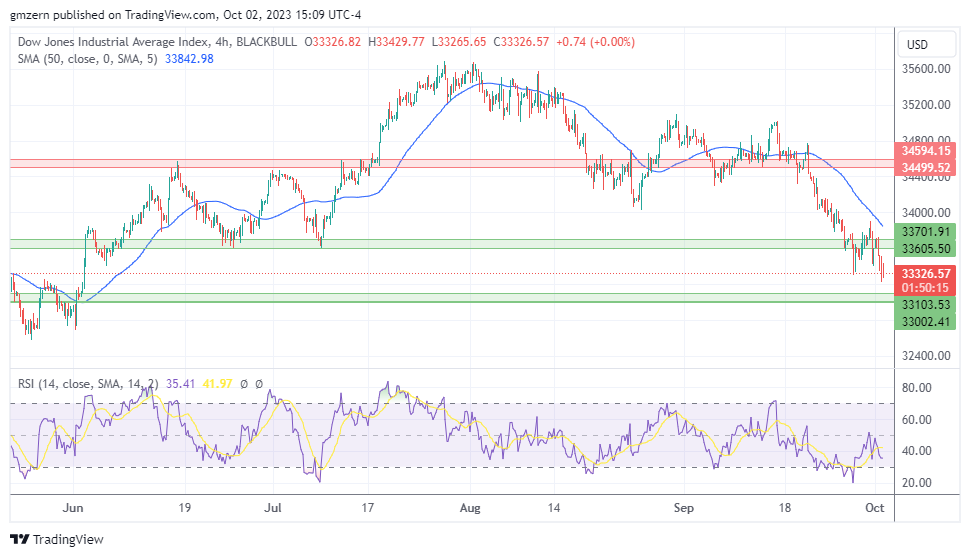Click the 35200.00 price axis label

click(x=926, y=105)
